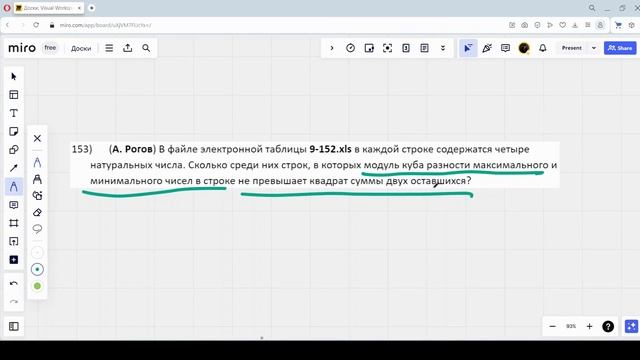Select the Eraser tool
This screenshot has width=640, height=360.
37,212
